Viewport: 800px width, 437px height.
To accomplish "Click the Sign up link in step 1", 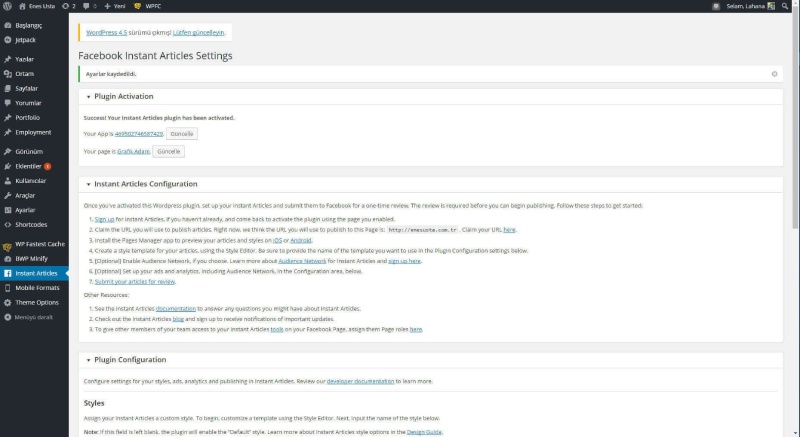I will (105, 219).
